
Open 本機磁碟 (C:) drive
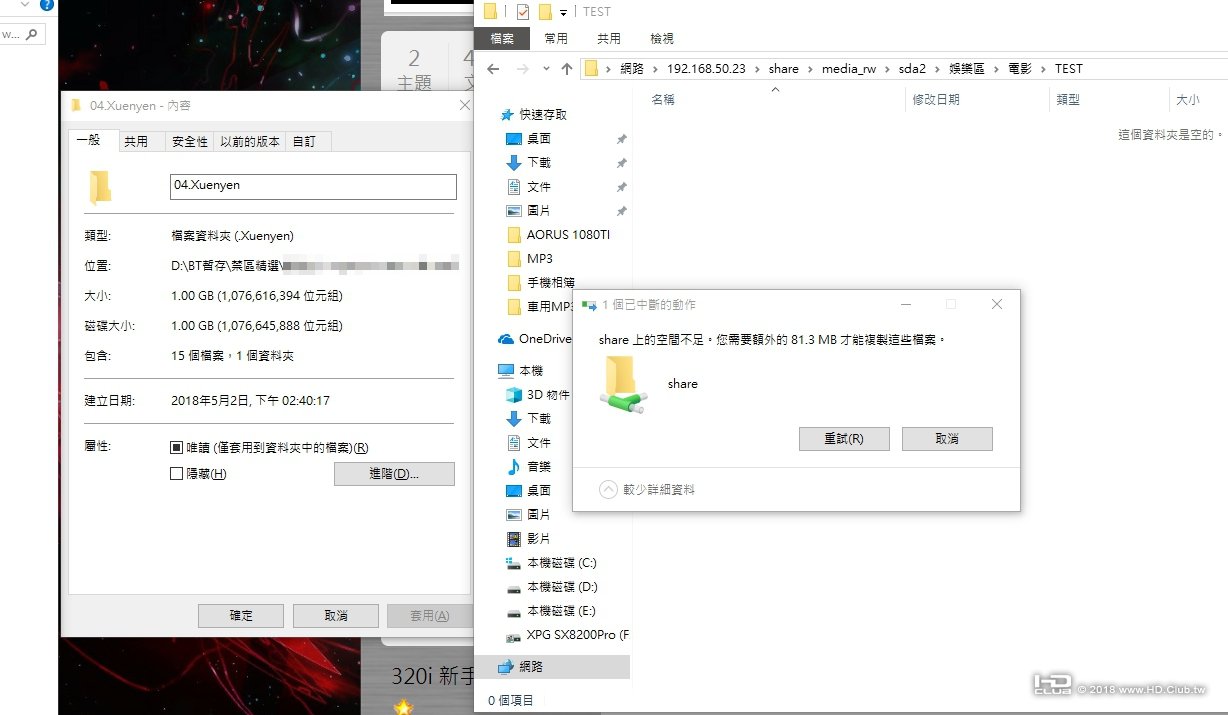(561, 563)
